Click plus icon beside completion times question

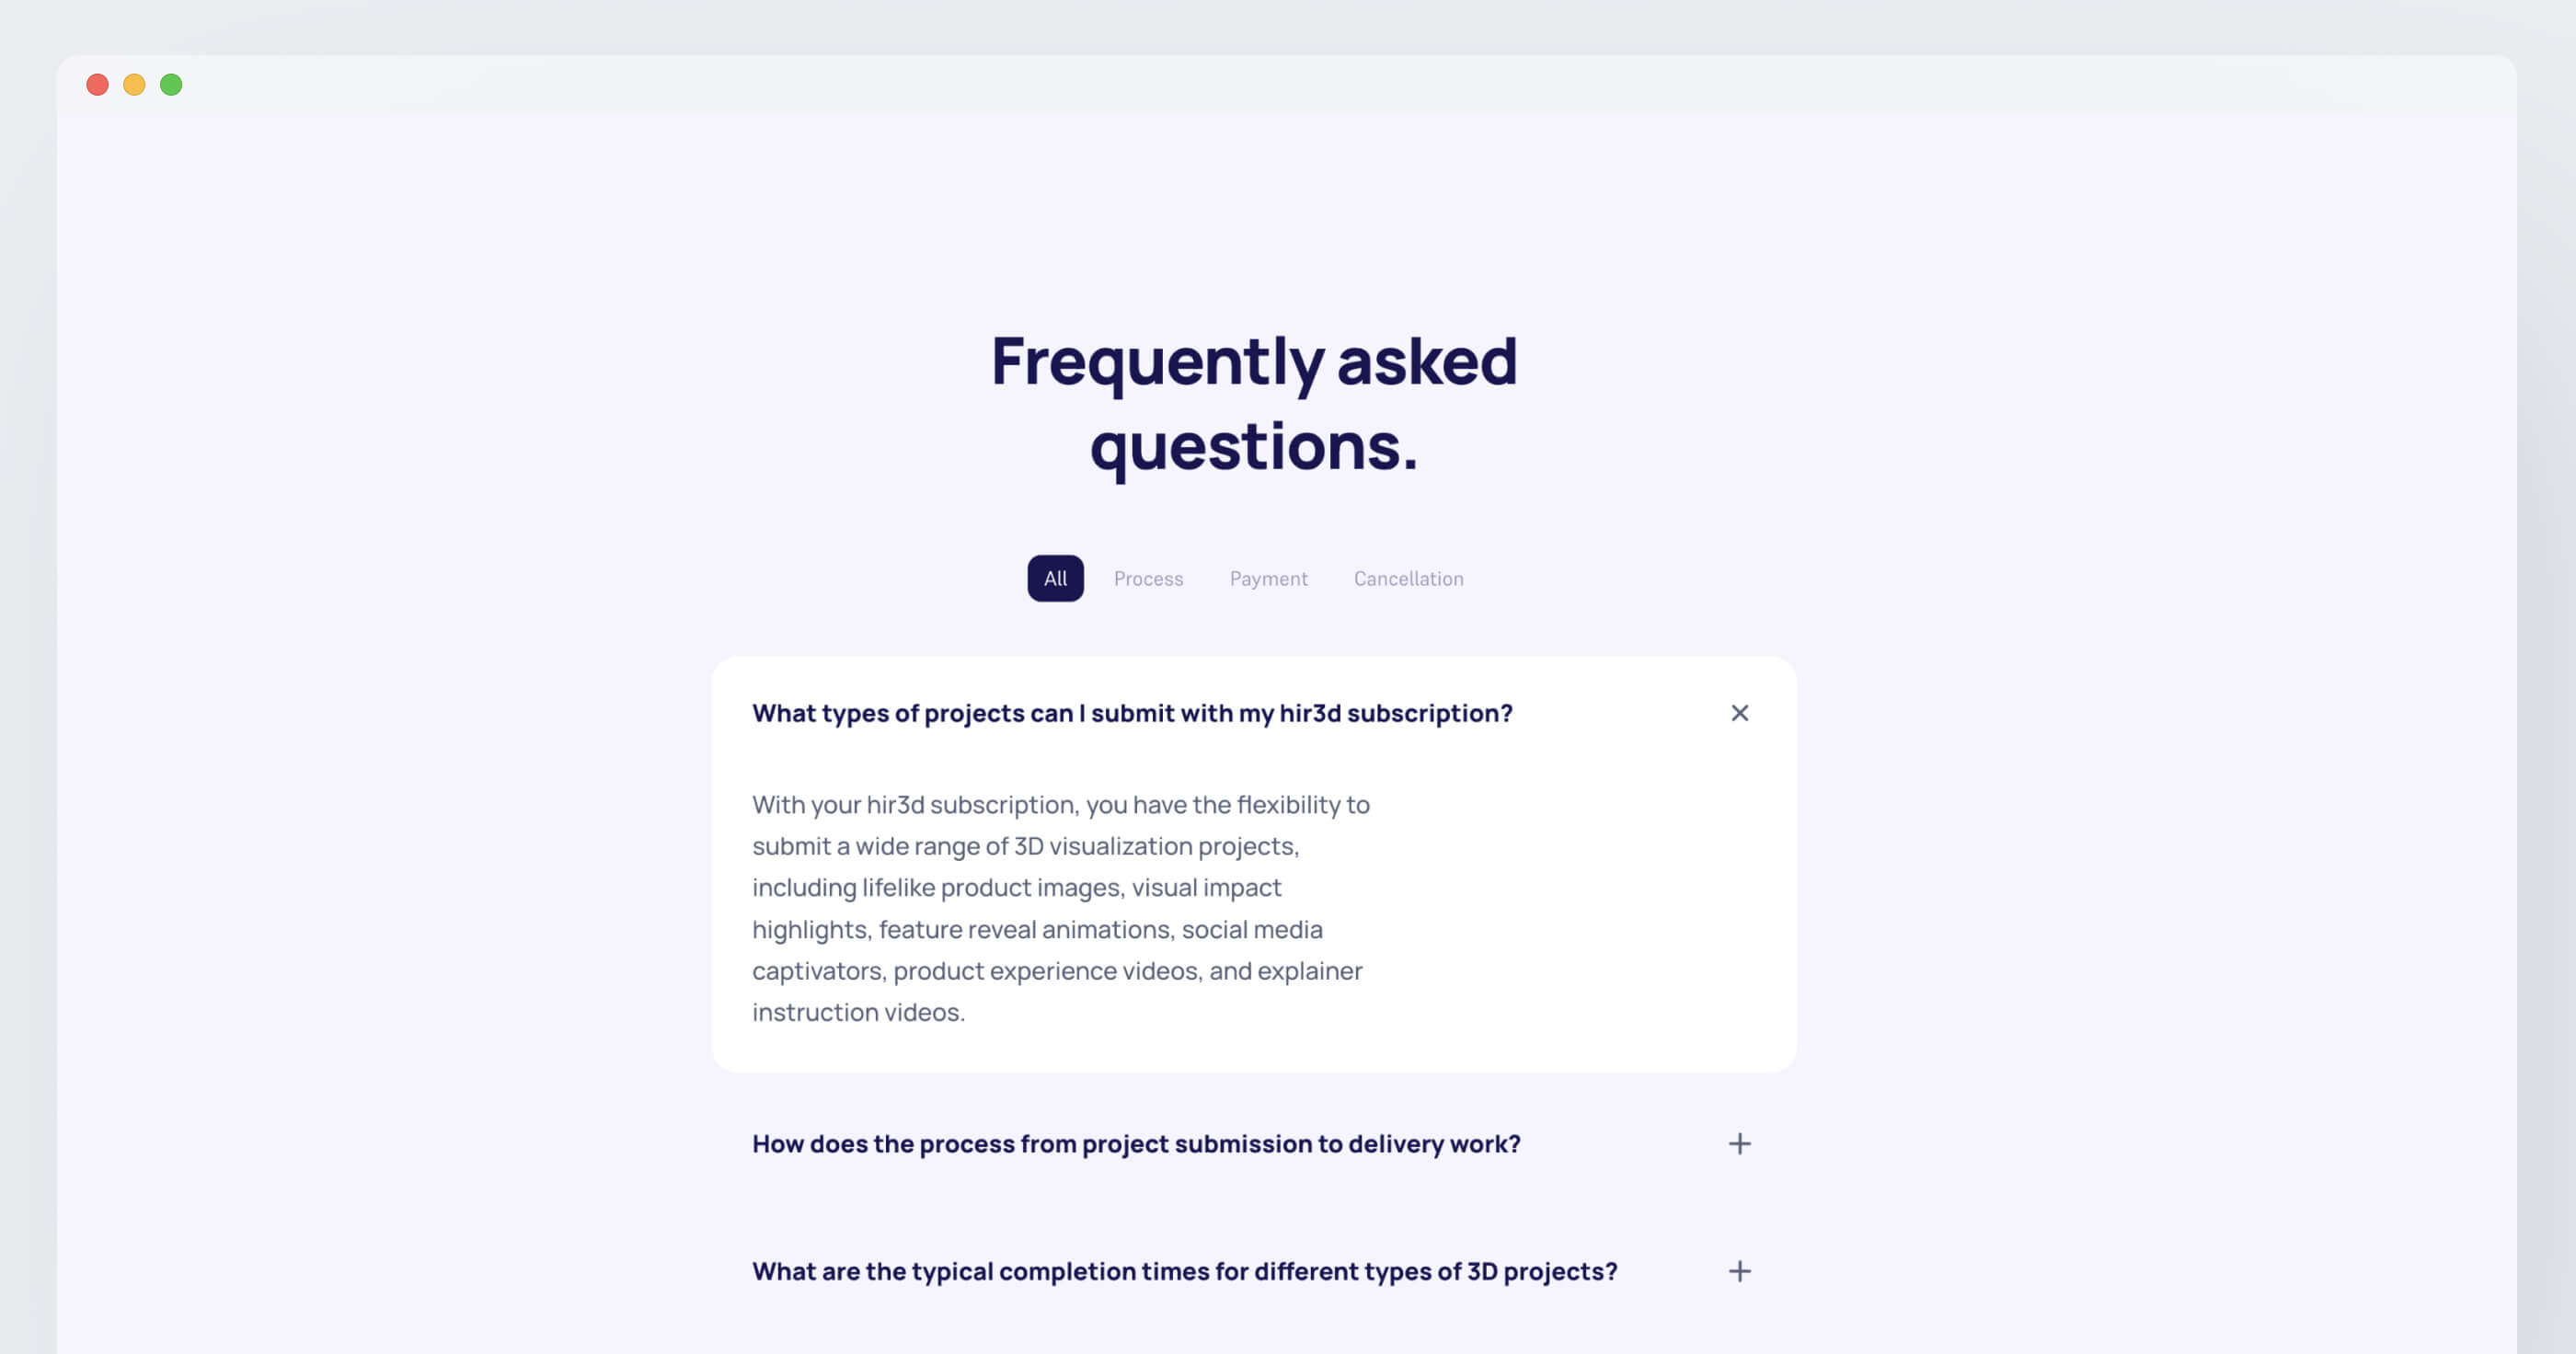tap(1739, 1271)
